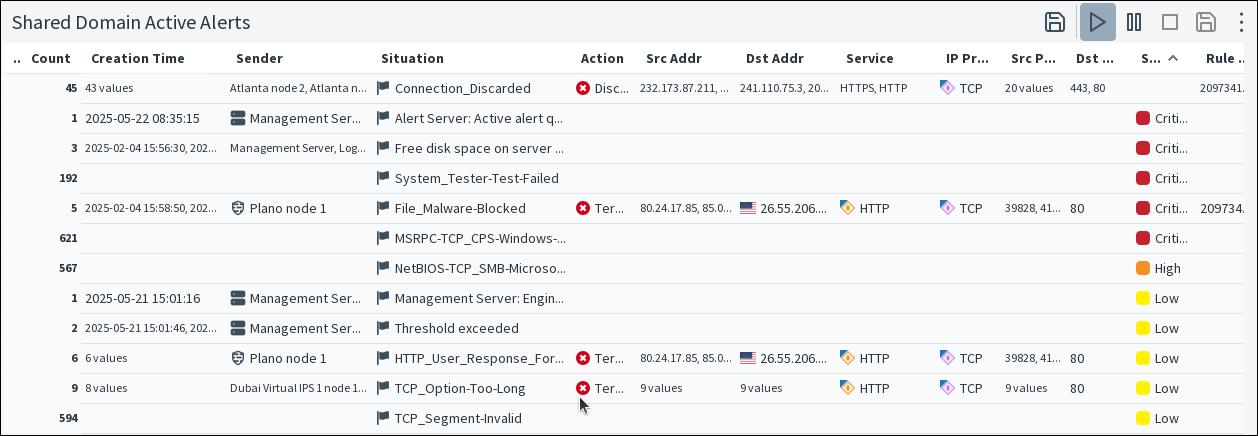
Task: Open the three-dot more options menu
Action: click(1241, 22)
